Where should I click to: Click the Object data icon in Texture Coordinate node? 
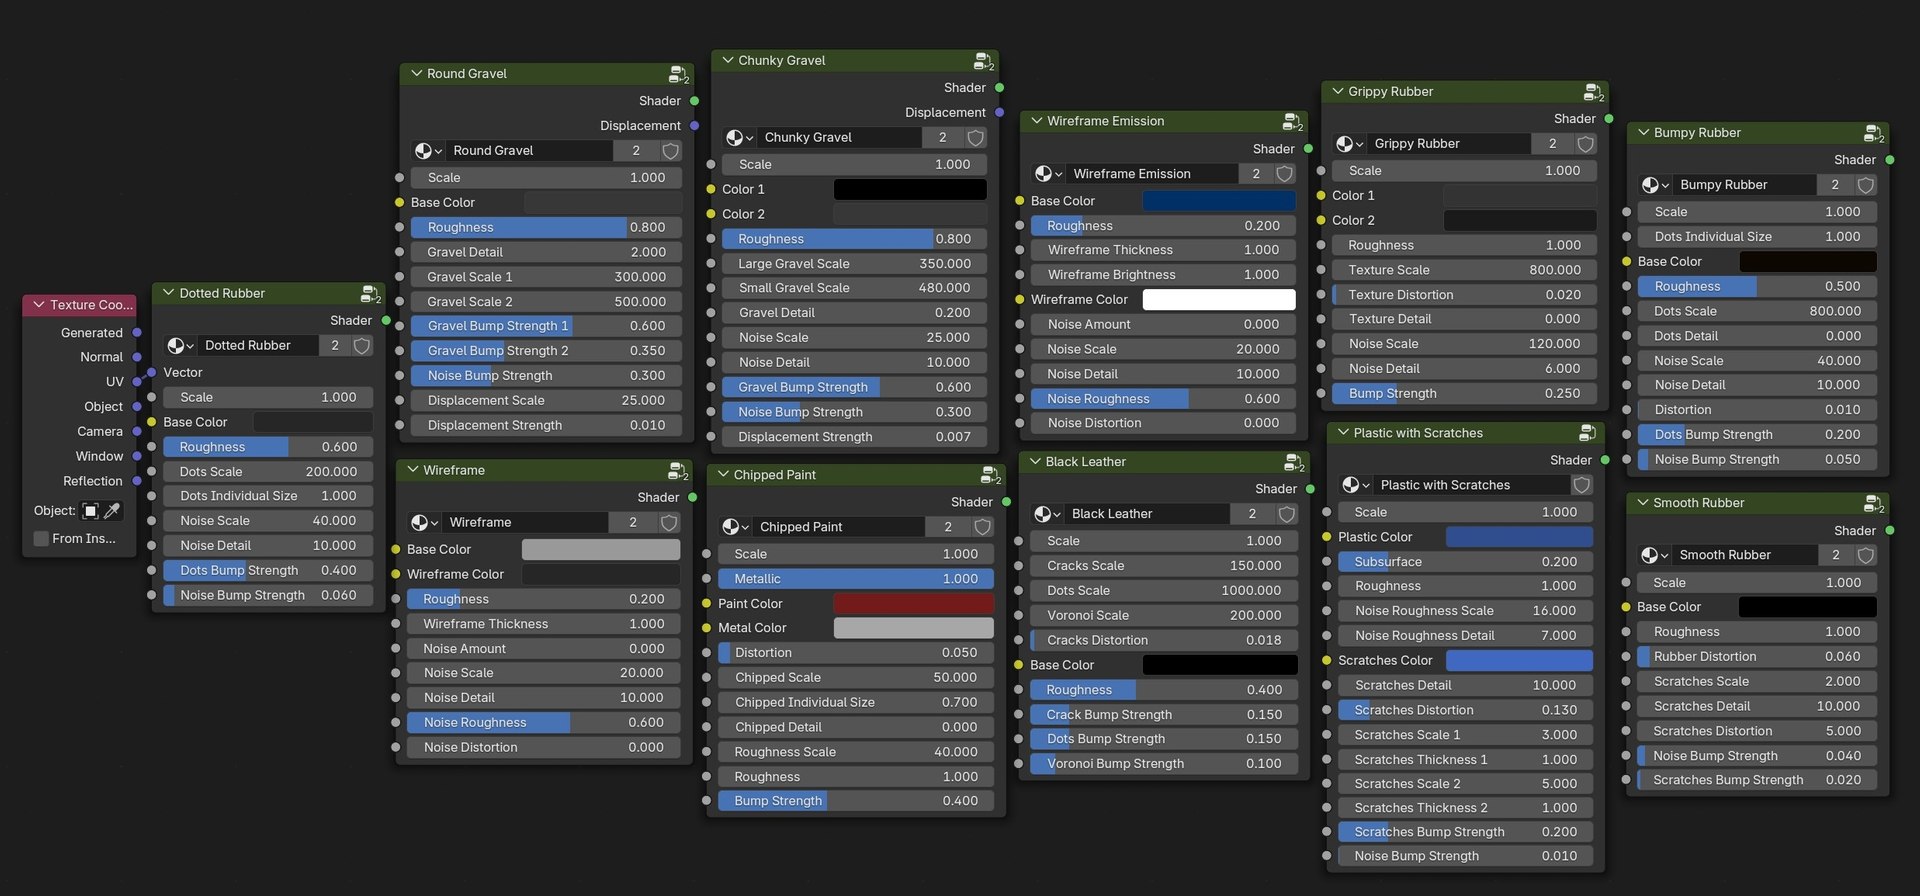coord(90,511)
